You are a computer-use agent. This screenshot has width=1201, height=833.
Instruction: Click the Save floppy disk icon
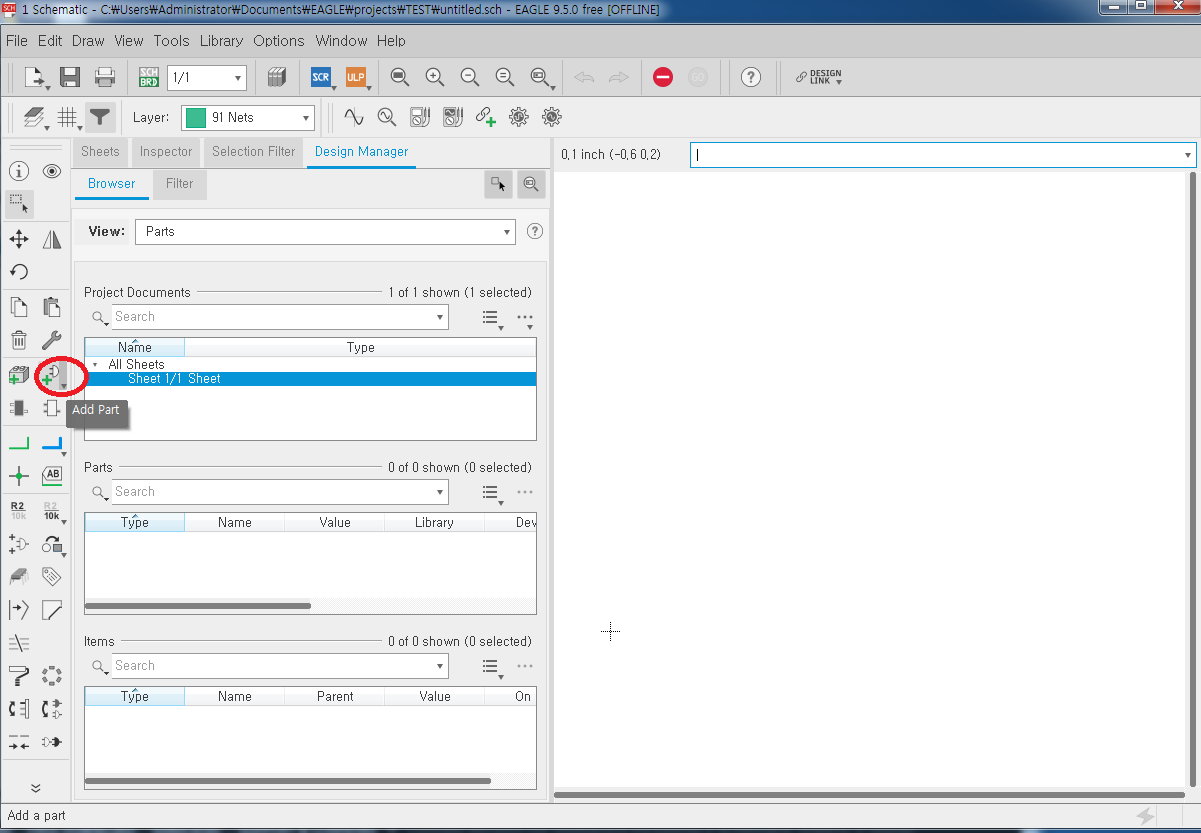[x=70, y=77]
